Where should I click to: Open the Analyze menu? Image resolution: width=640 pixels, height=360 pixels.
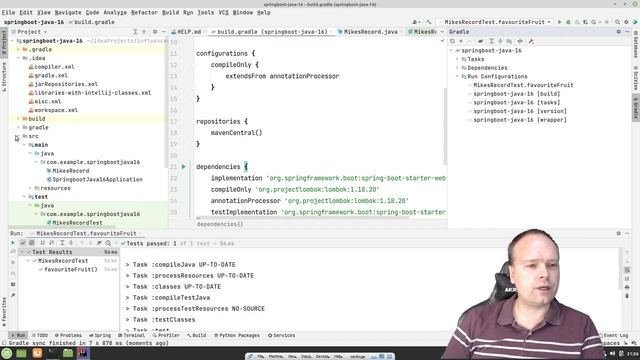tap(115, 13)
